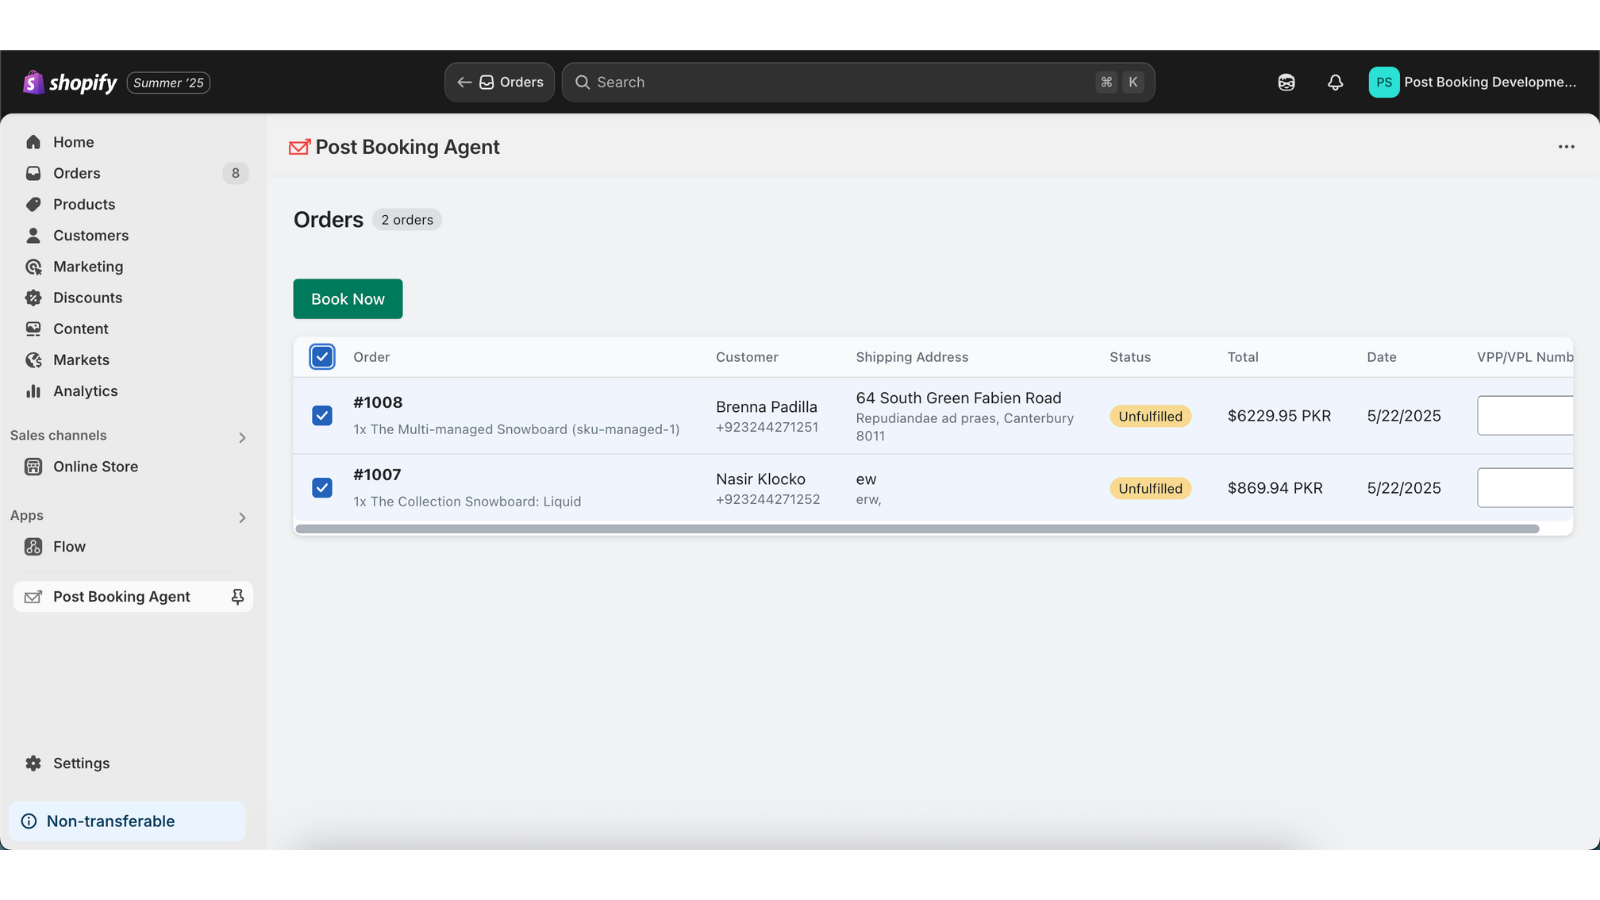Click the Home sidebar icon
This screenshot has height=900, width=1600.
33,142
